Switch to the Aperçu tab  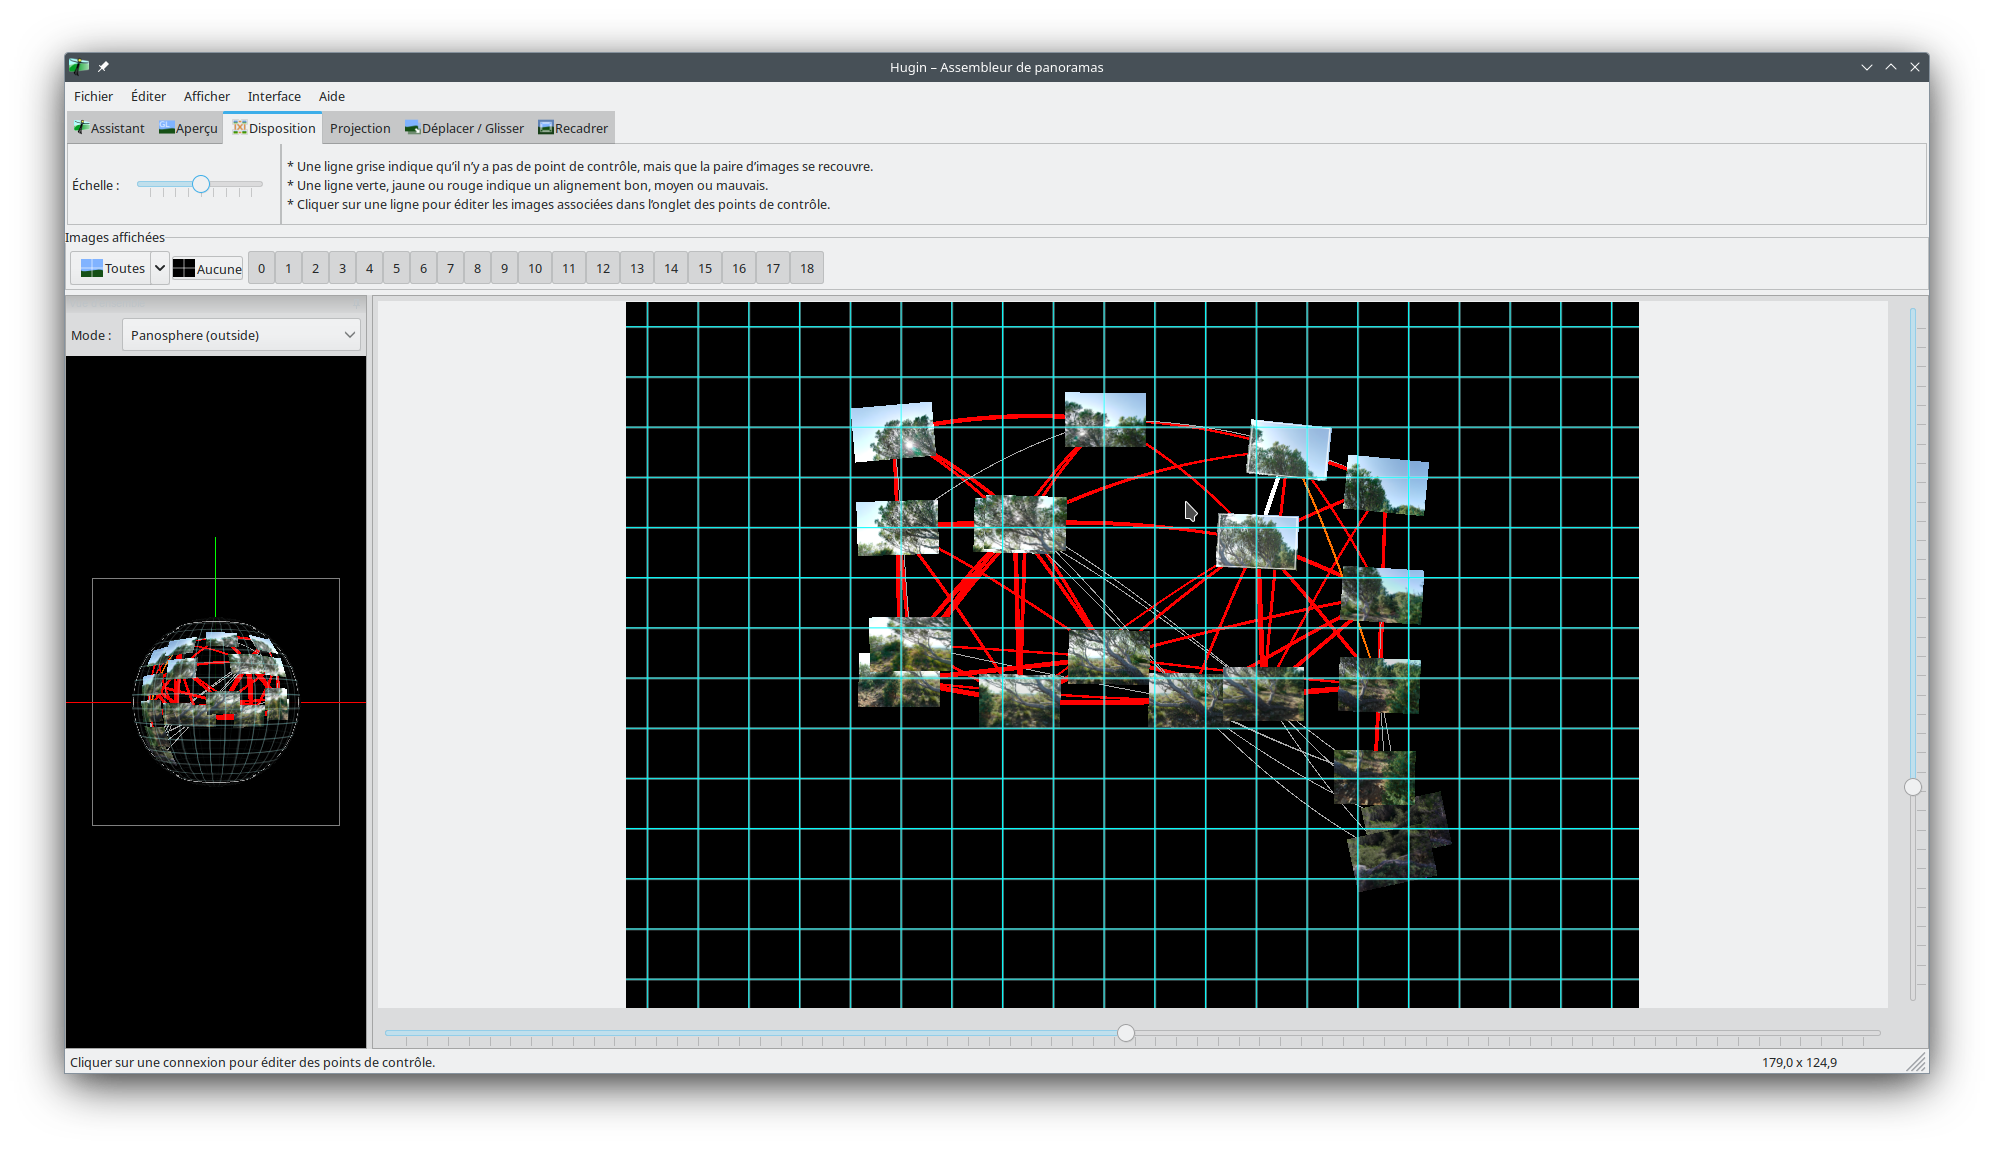coord(188,128)
